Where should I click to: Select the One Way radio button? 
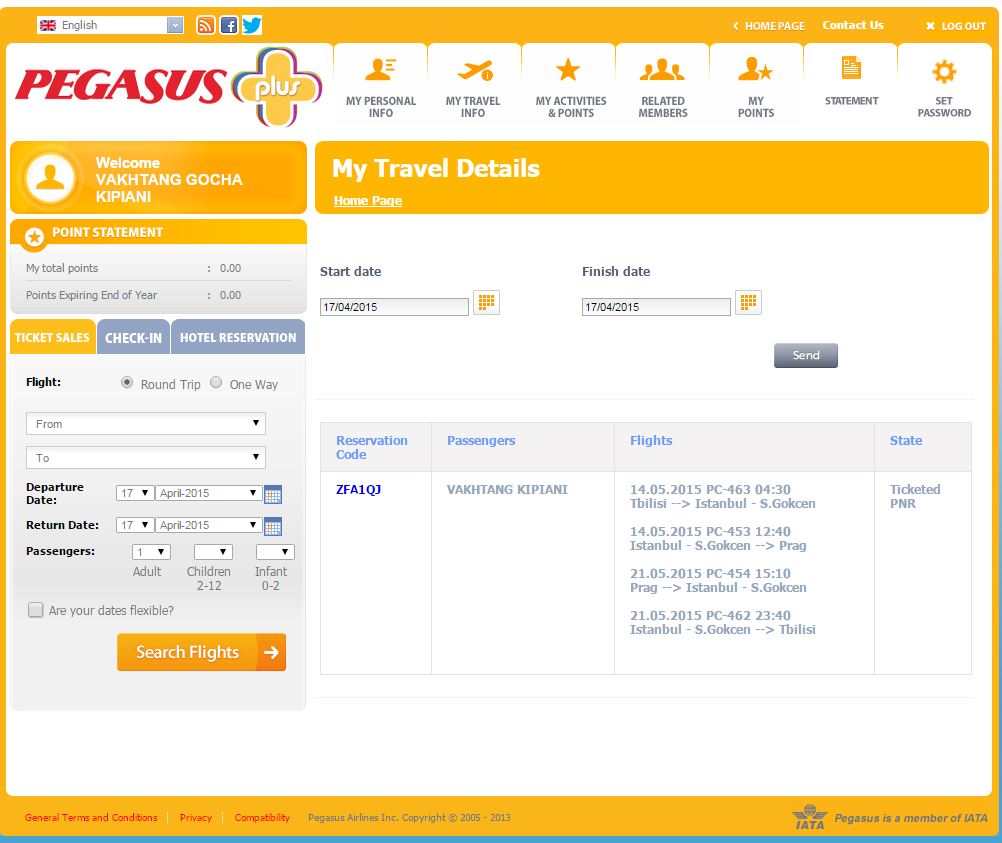tap(216, 382)
